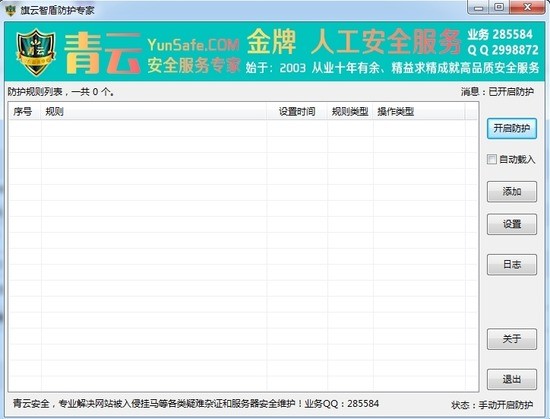Screen dimensions: 550x419
Task: Sort by the 规则 column header
Action: pos(154,111)
